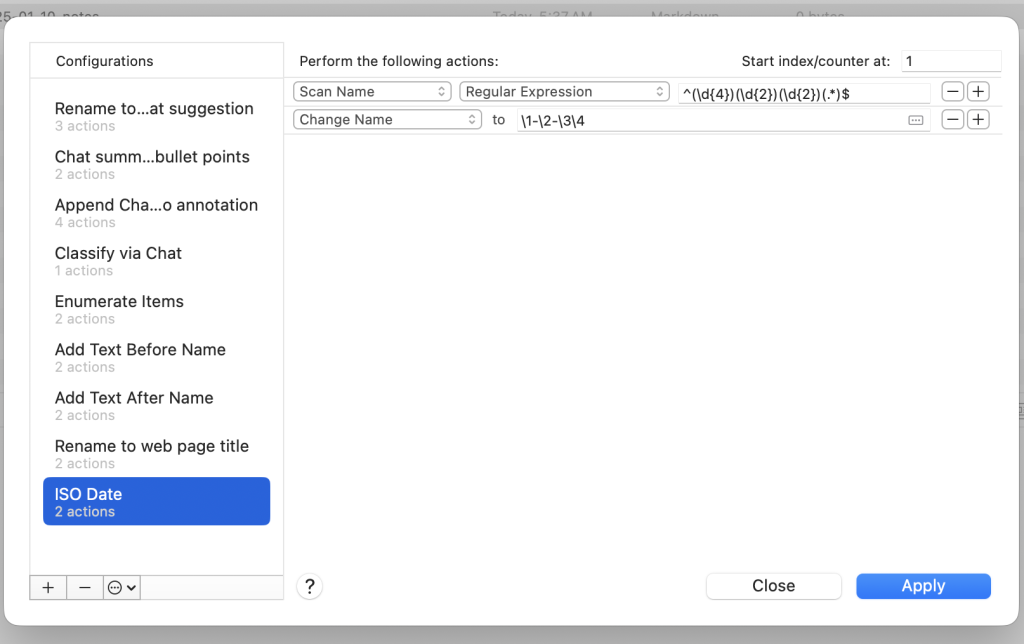Expand the Change Name action dropdown
1024x644 pixels.
pos(388,119)
